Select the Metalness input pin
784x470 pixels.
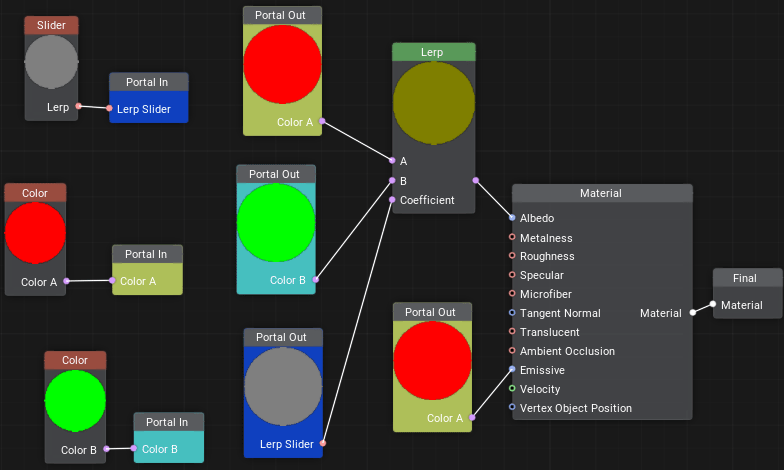512,238
